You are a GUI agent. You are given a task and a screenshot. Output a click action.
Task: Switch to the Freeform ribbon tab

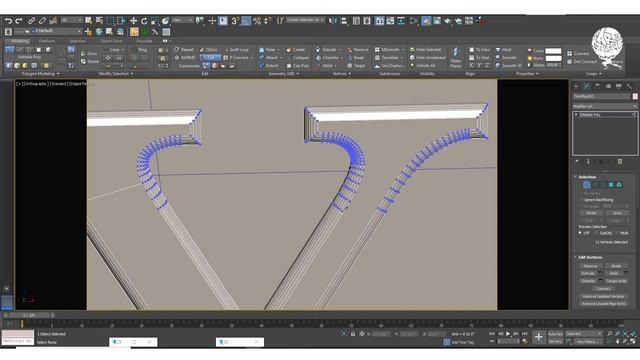click(47, 41)
